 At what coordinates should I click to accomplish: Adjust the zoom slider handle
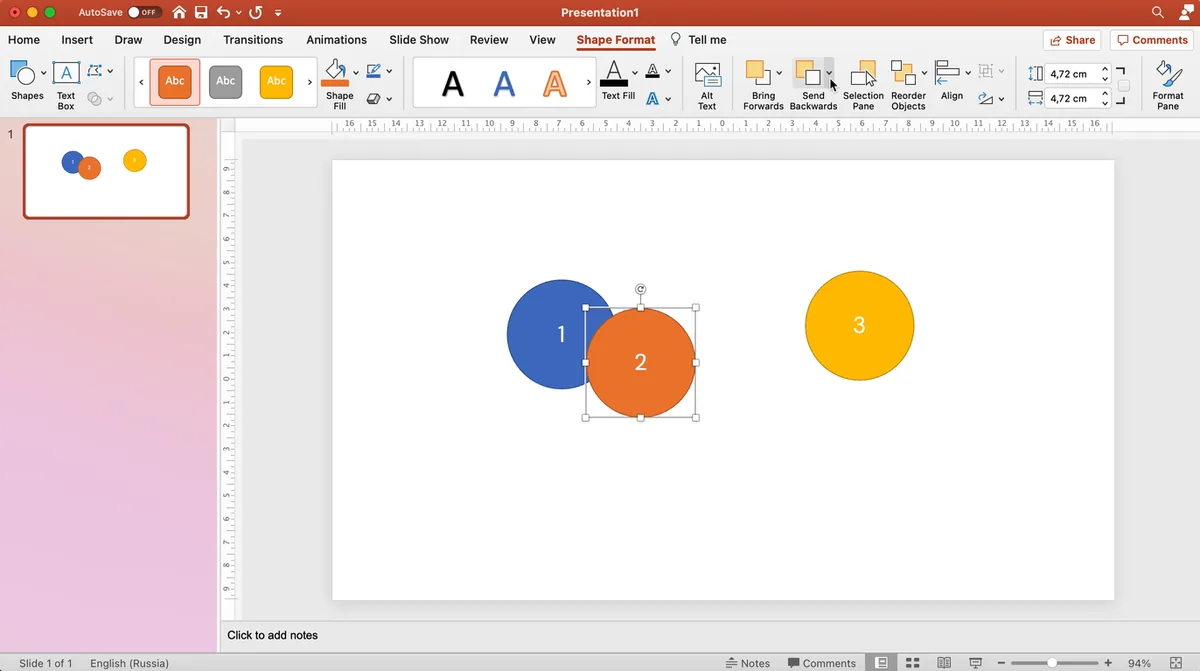tap(1051, 663)
